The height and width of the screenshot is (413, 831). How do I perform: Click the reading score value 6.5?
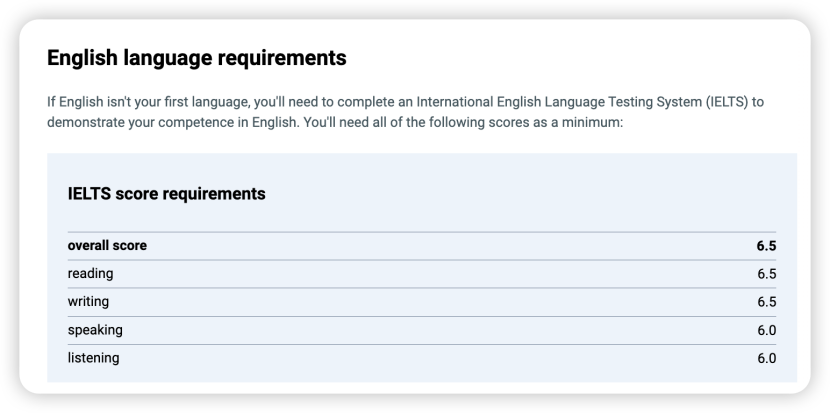point(766,273)
